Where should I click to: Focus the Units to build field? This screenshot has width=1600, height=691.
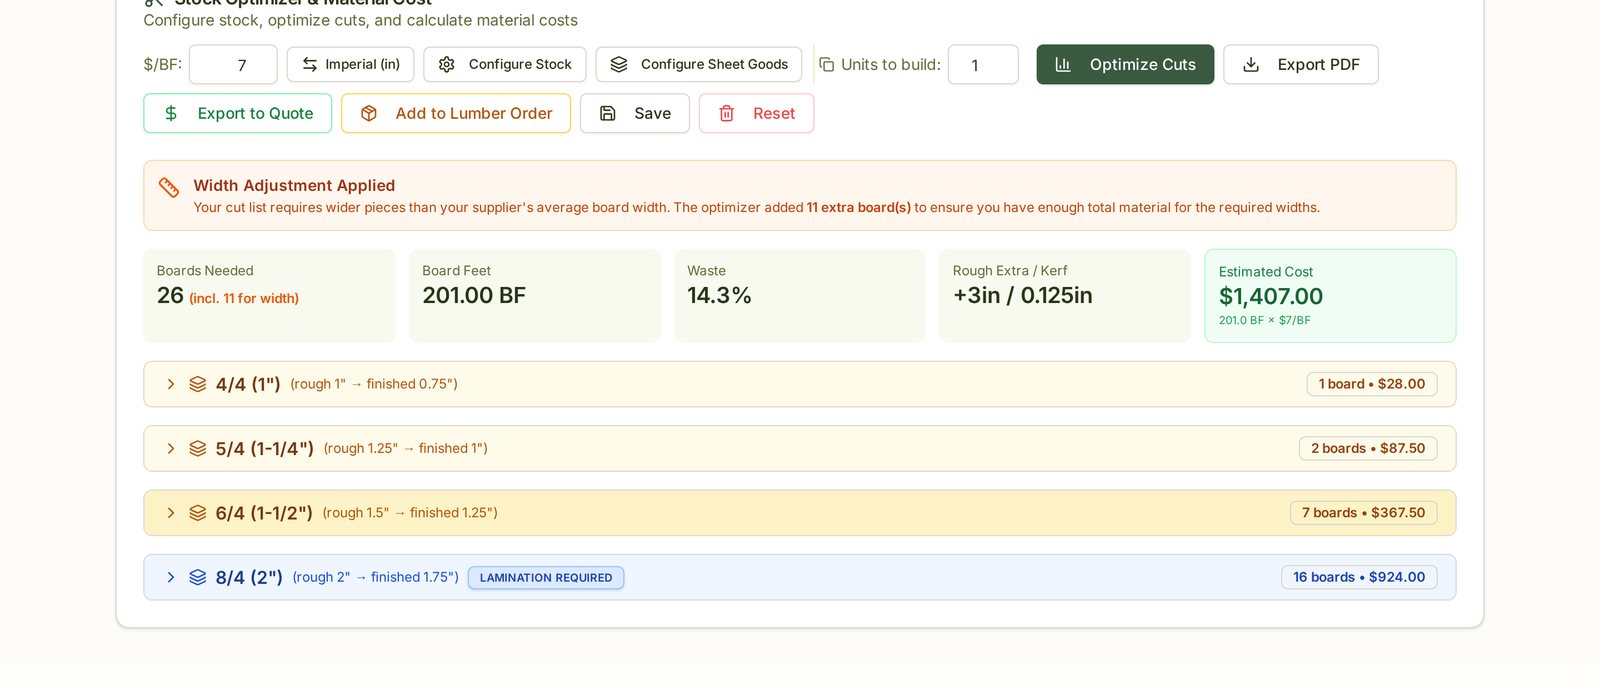pyautogui.click(x=983, y=64)
